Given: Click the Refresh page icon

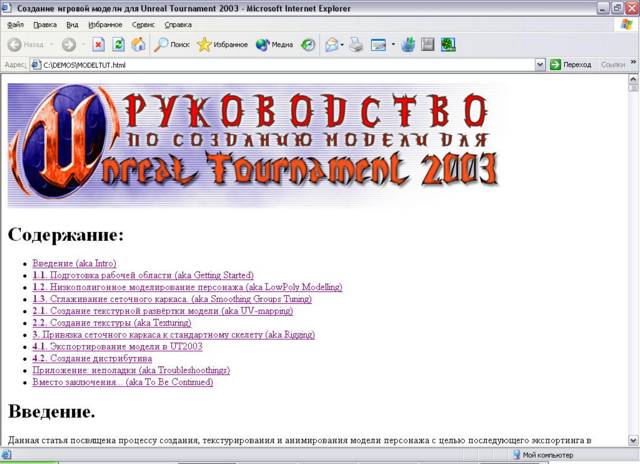Looking at the screenshot, I should point(118,44).
